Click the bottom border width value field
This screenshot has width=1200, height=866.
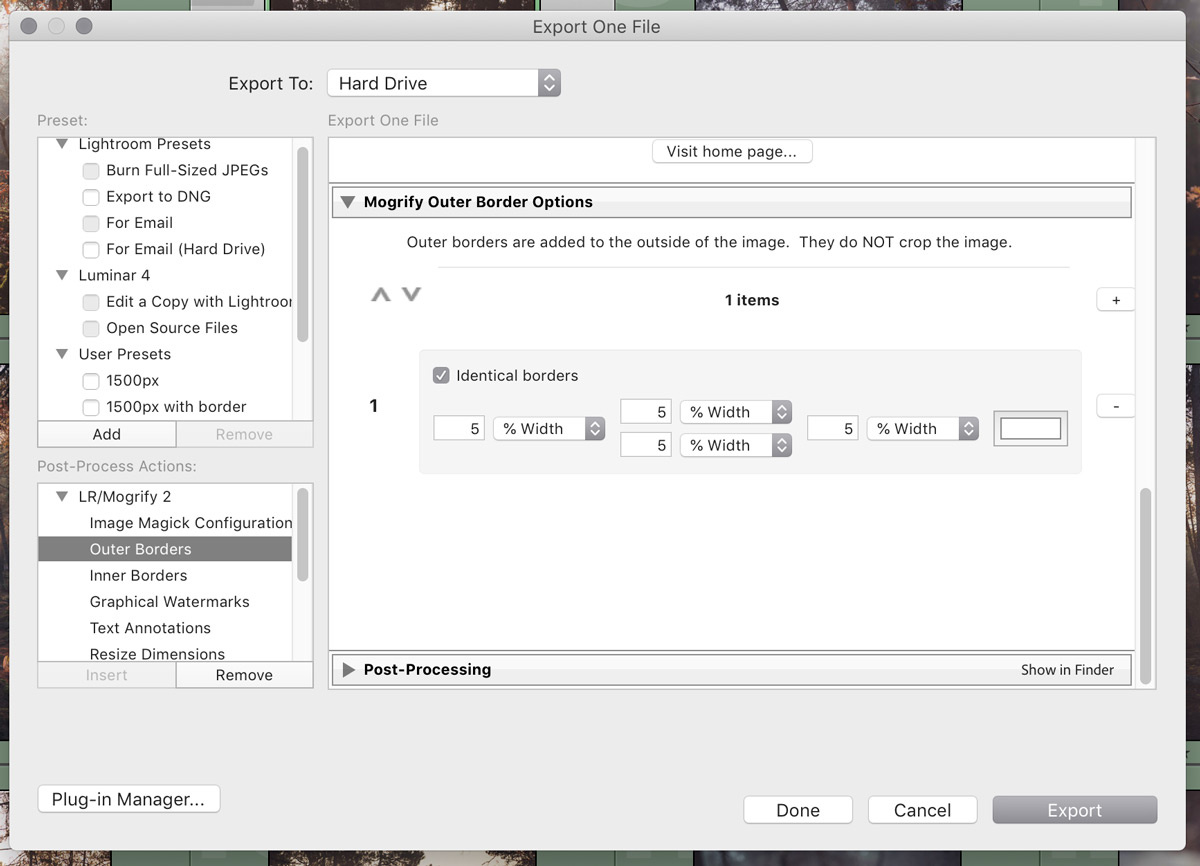pyautogui.click(x=645, y=446)
